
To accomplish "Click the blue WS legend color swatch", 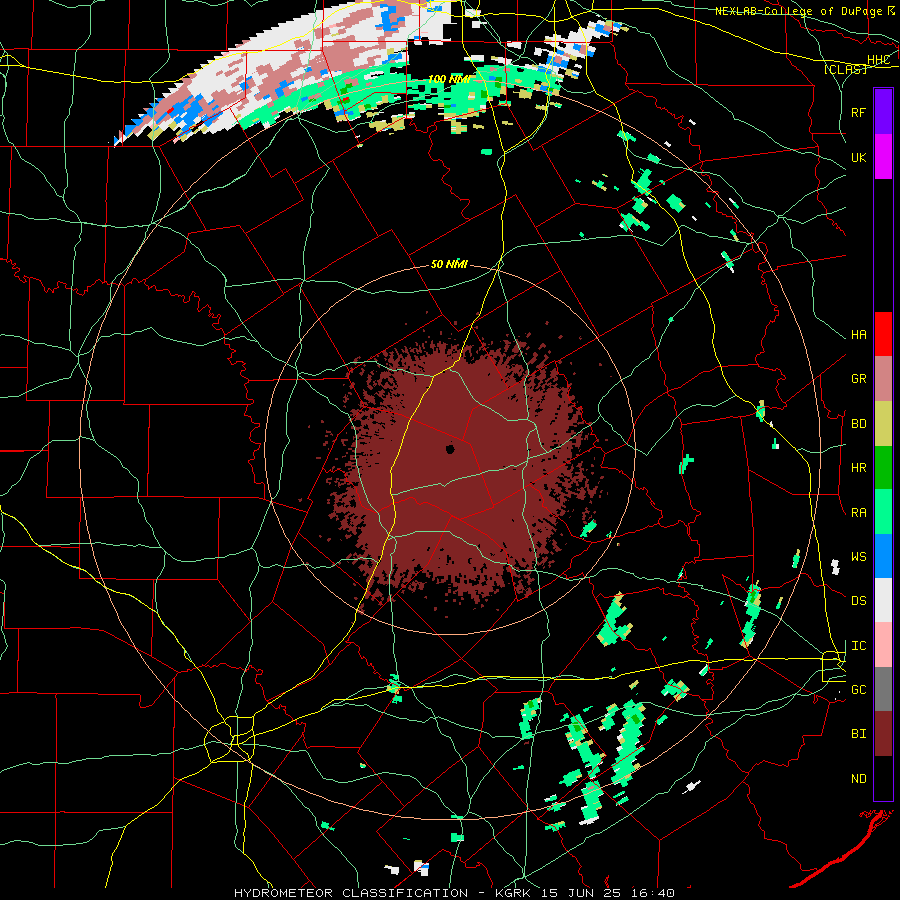I will (883, 556).
